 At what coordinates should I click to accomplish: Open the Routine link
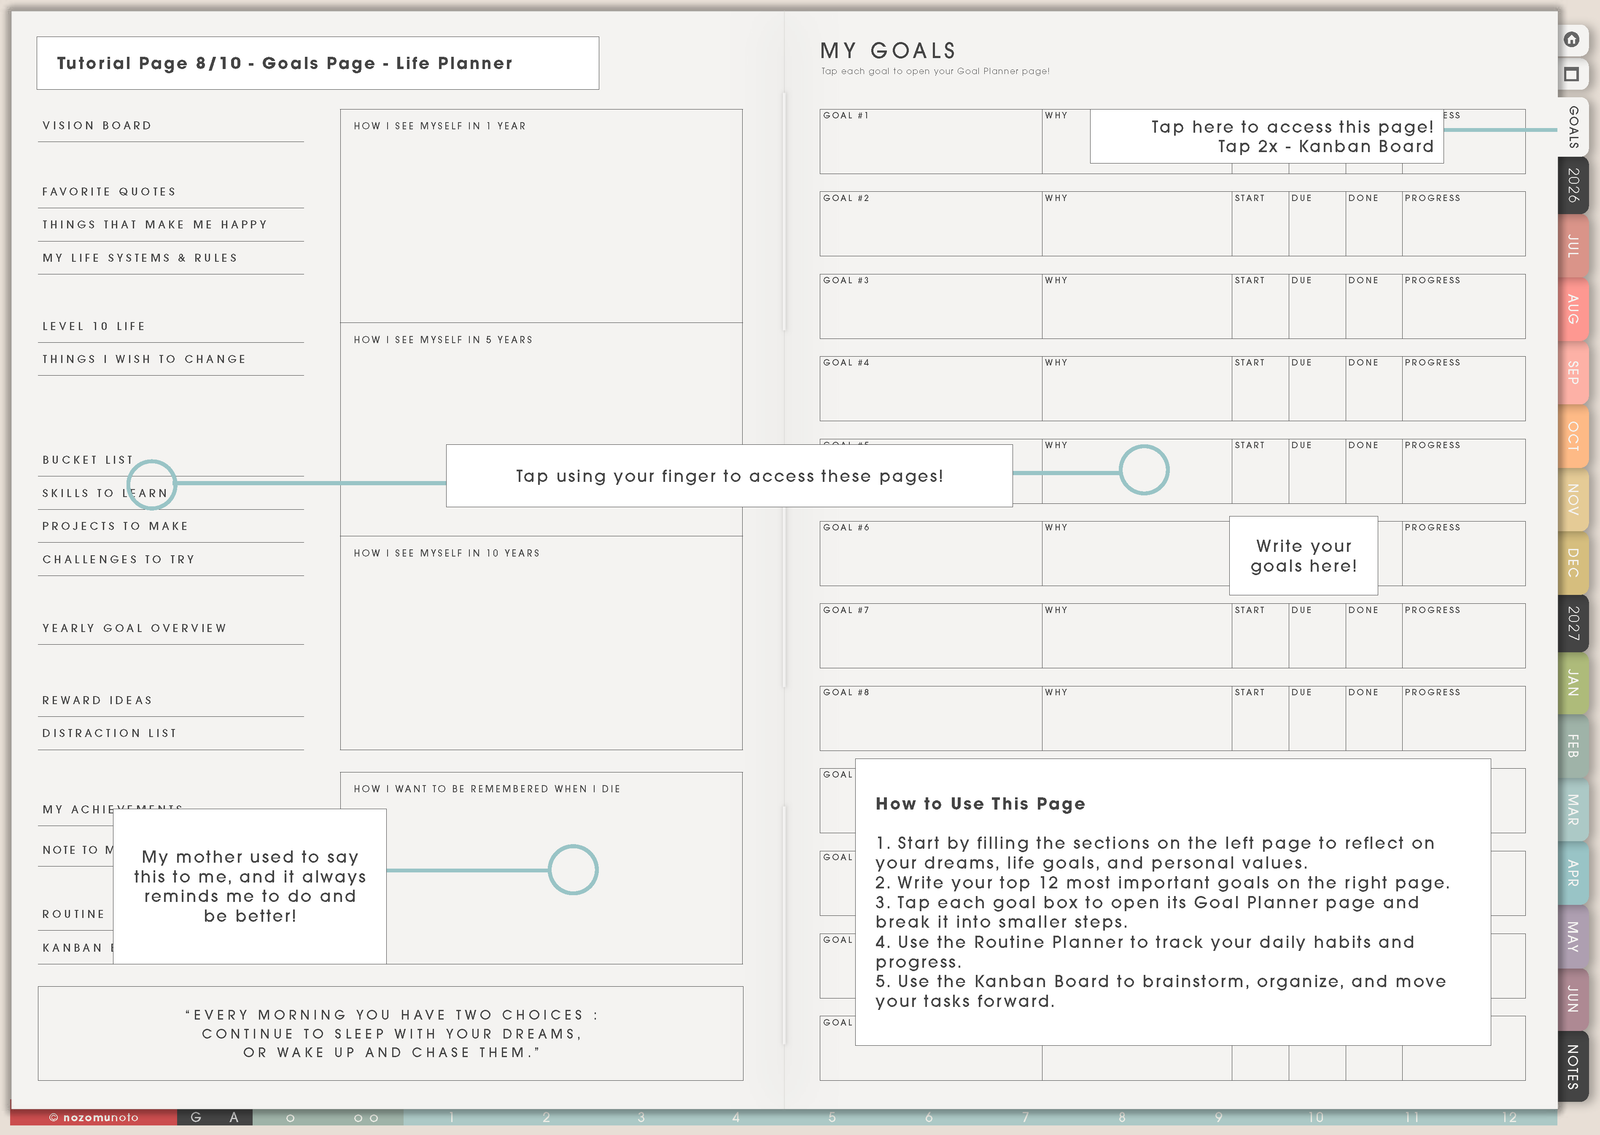75,915
